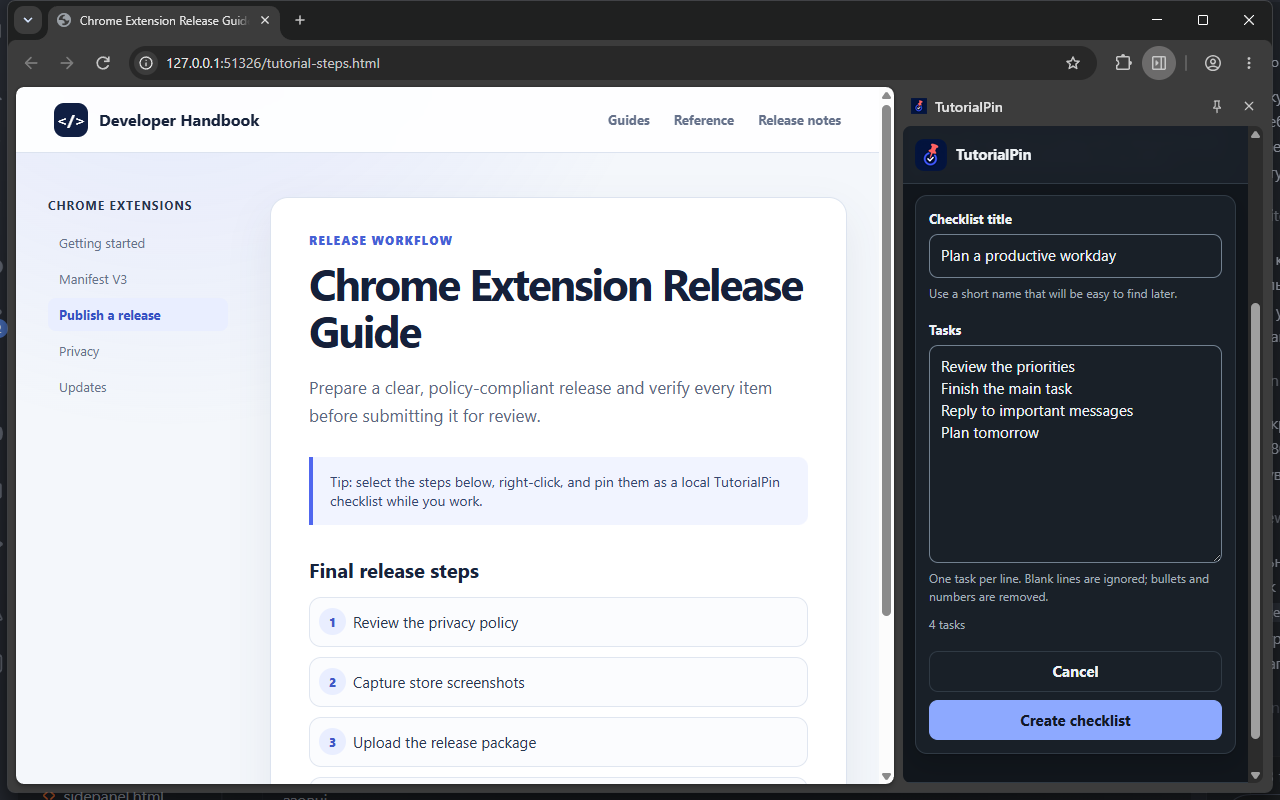Select Publish a release in sidebar
This screenshot has height=800, width=1280.
tap(138, 315)
